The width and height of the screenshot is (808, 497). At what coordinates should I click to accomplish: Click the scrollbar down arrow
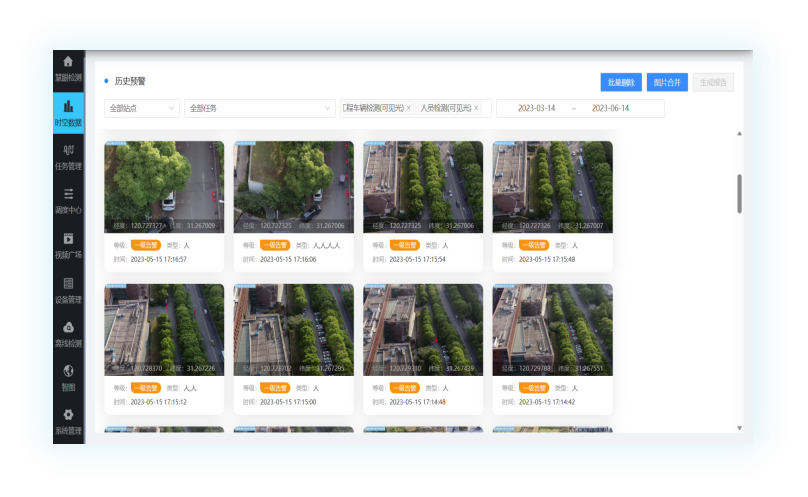(739, 428)
